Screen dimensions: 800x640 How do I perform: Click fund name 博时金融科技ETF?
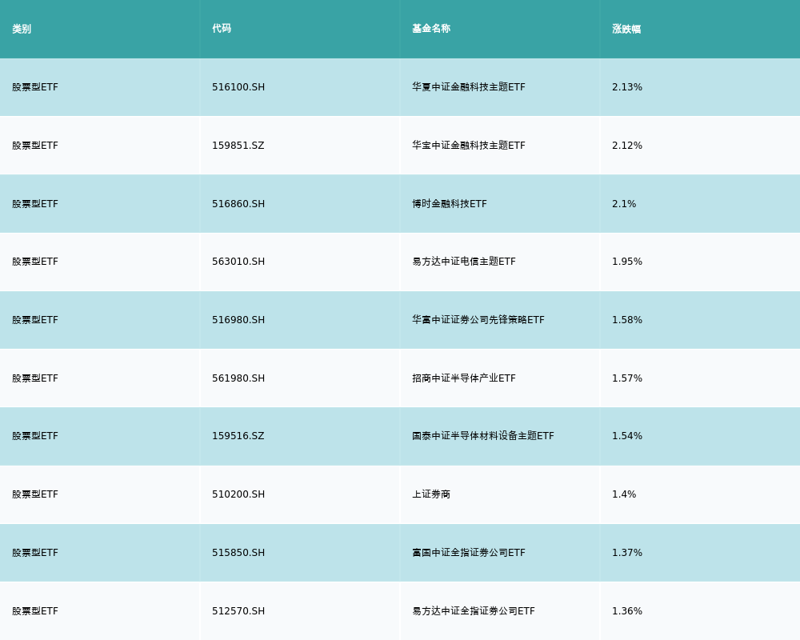(x=449, y=204)
